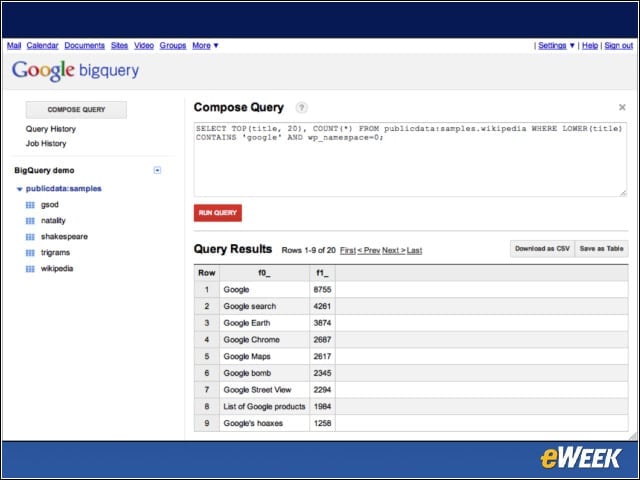Open the Video link

[144, 45]
